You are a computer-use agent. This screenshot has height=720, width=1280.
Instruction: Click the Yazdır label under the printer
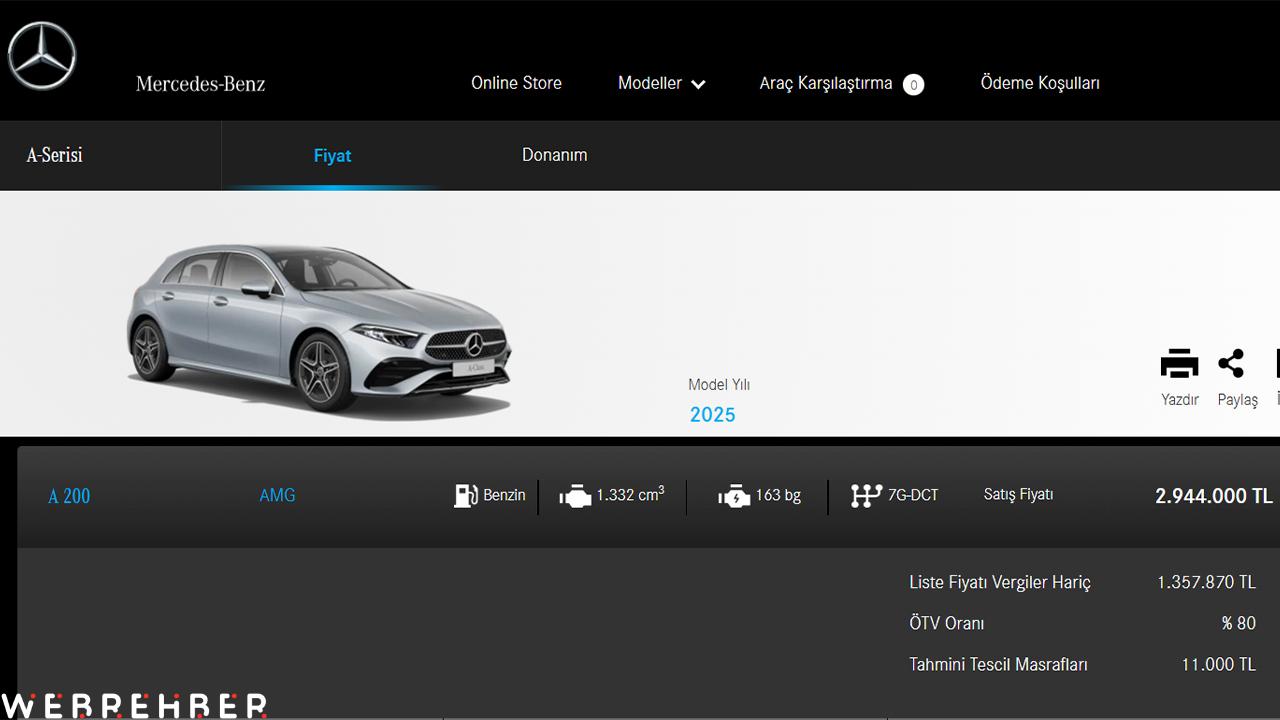pos(1180,399)
